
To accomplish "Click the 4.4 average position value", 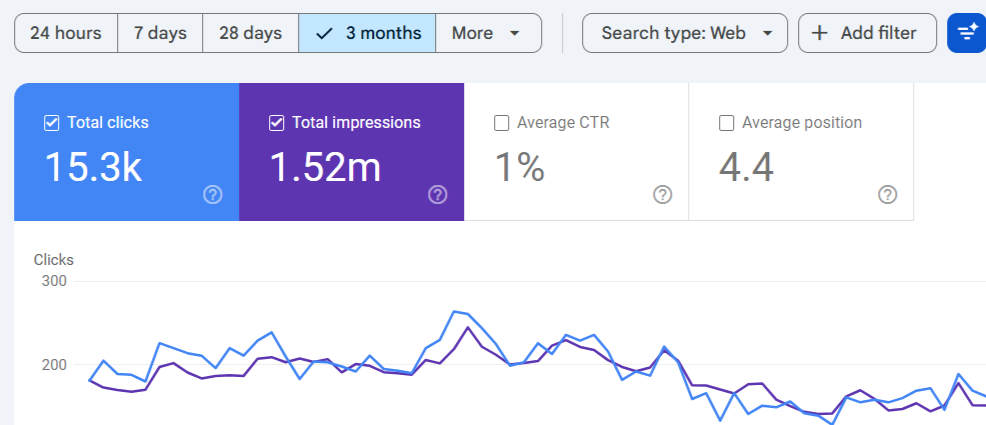I will point(746,167).
